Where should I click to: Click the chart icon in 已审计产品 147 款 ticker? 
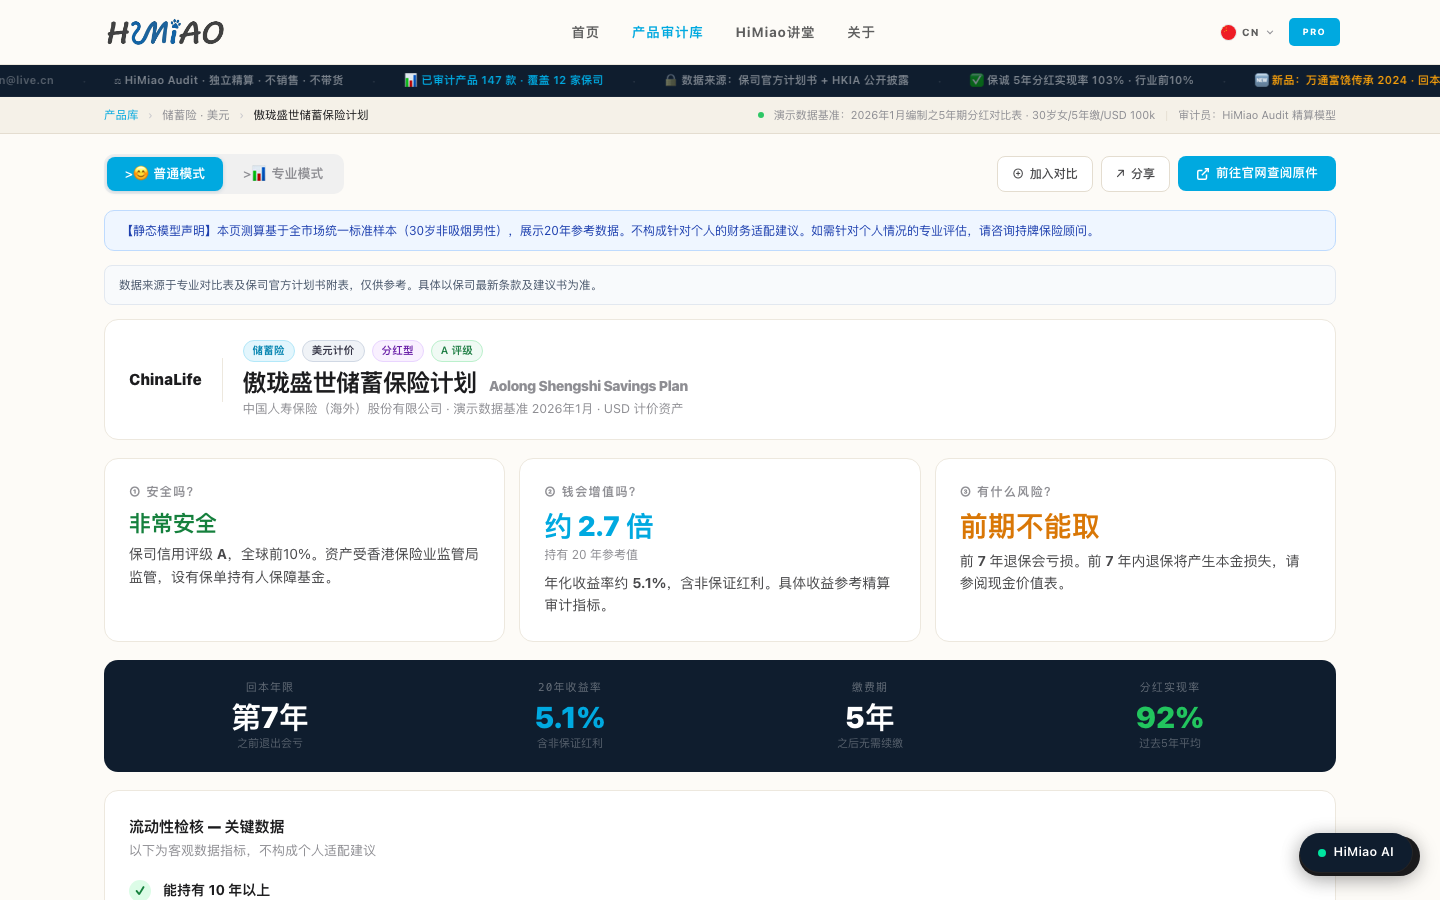coord(410,80)
